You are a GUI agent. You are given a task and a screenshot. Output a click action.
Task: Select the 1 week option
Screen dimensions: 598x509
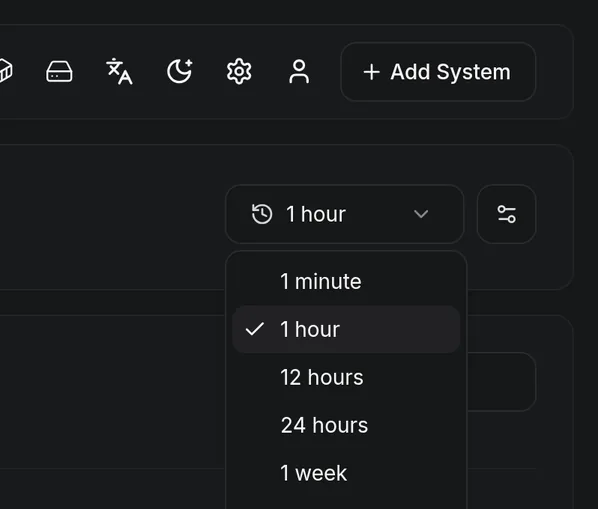coord(346,473)
